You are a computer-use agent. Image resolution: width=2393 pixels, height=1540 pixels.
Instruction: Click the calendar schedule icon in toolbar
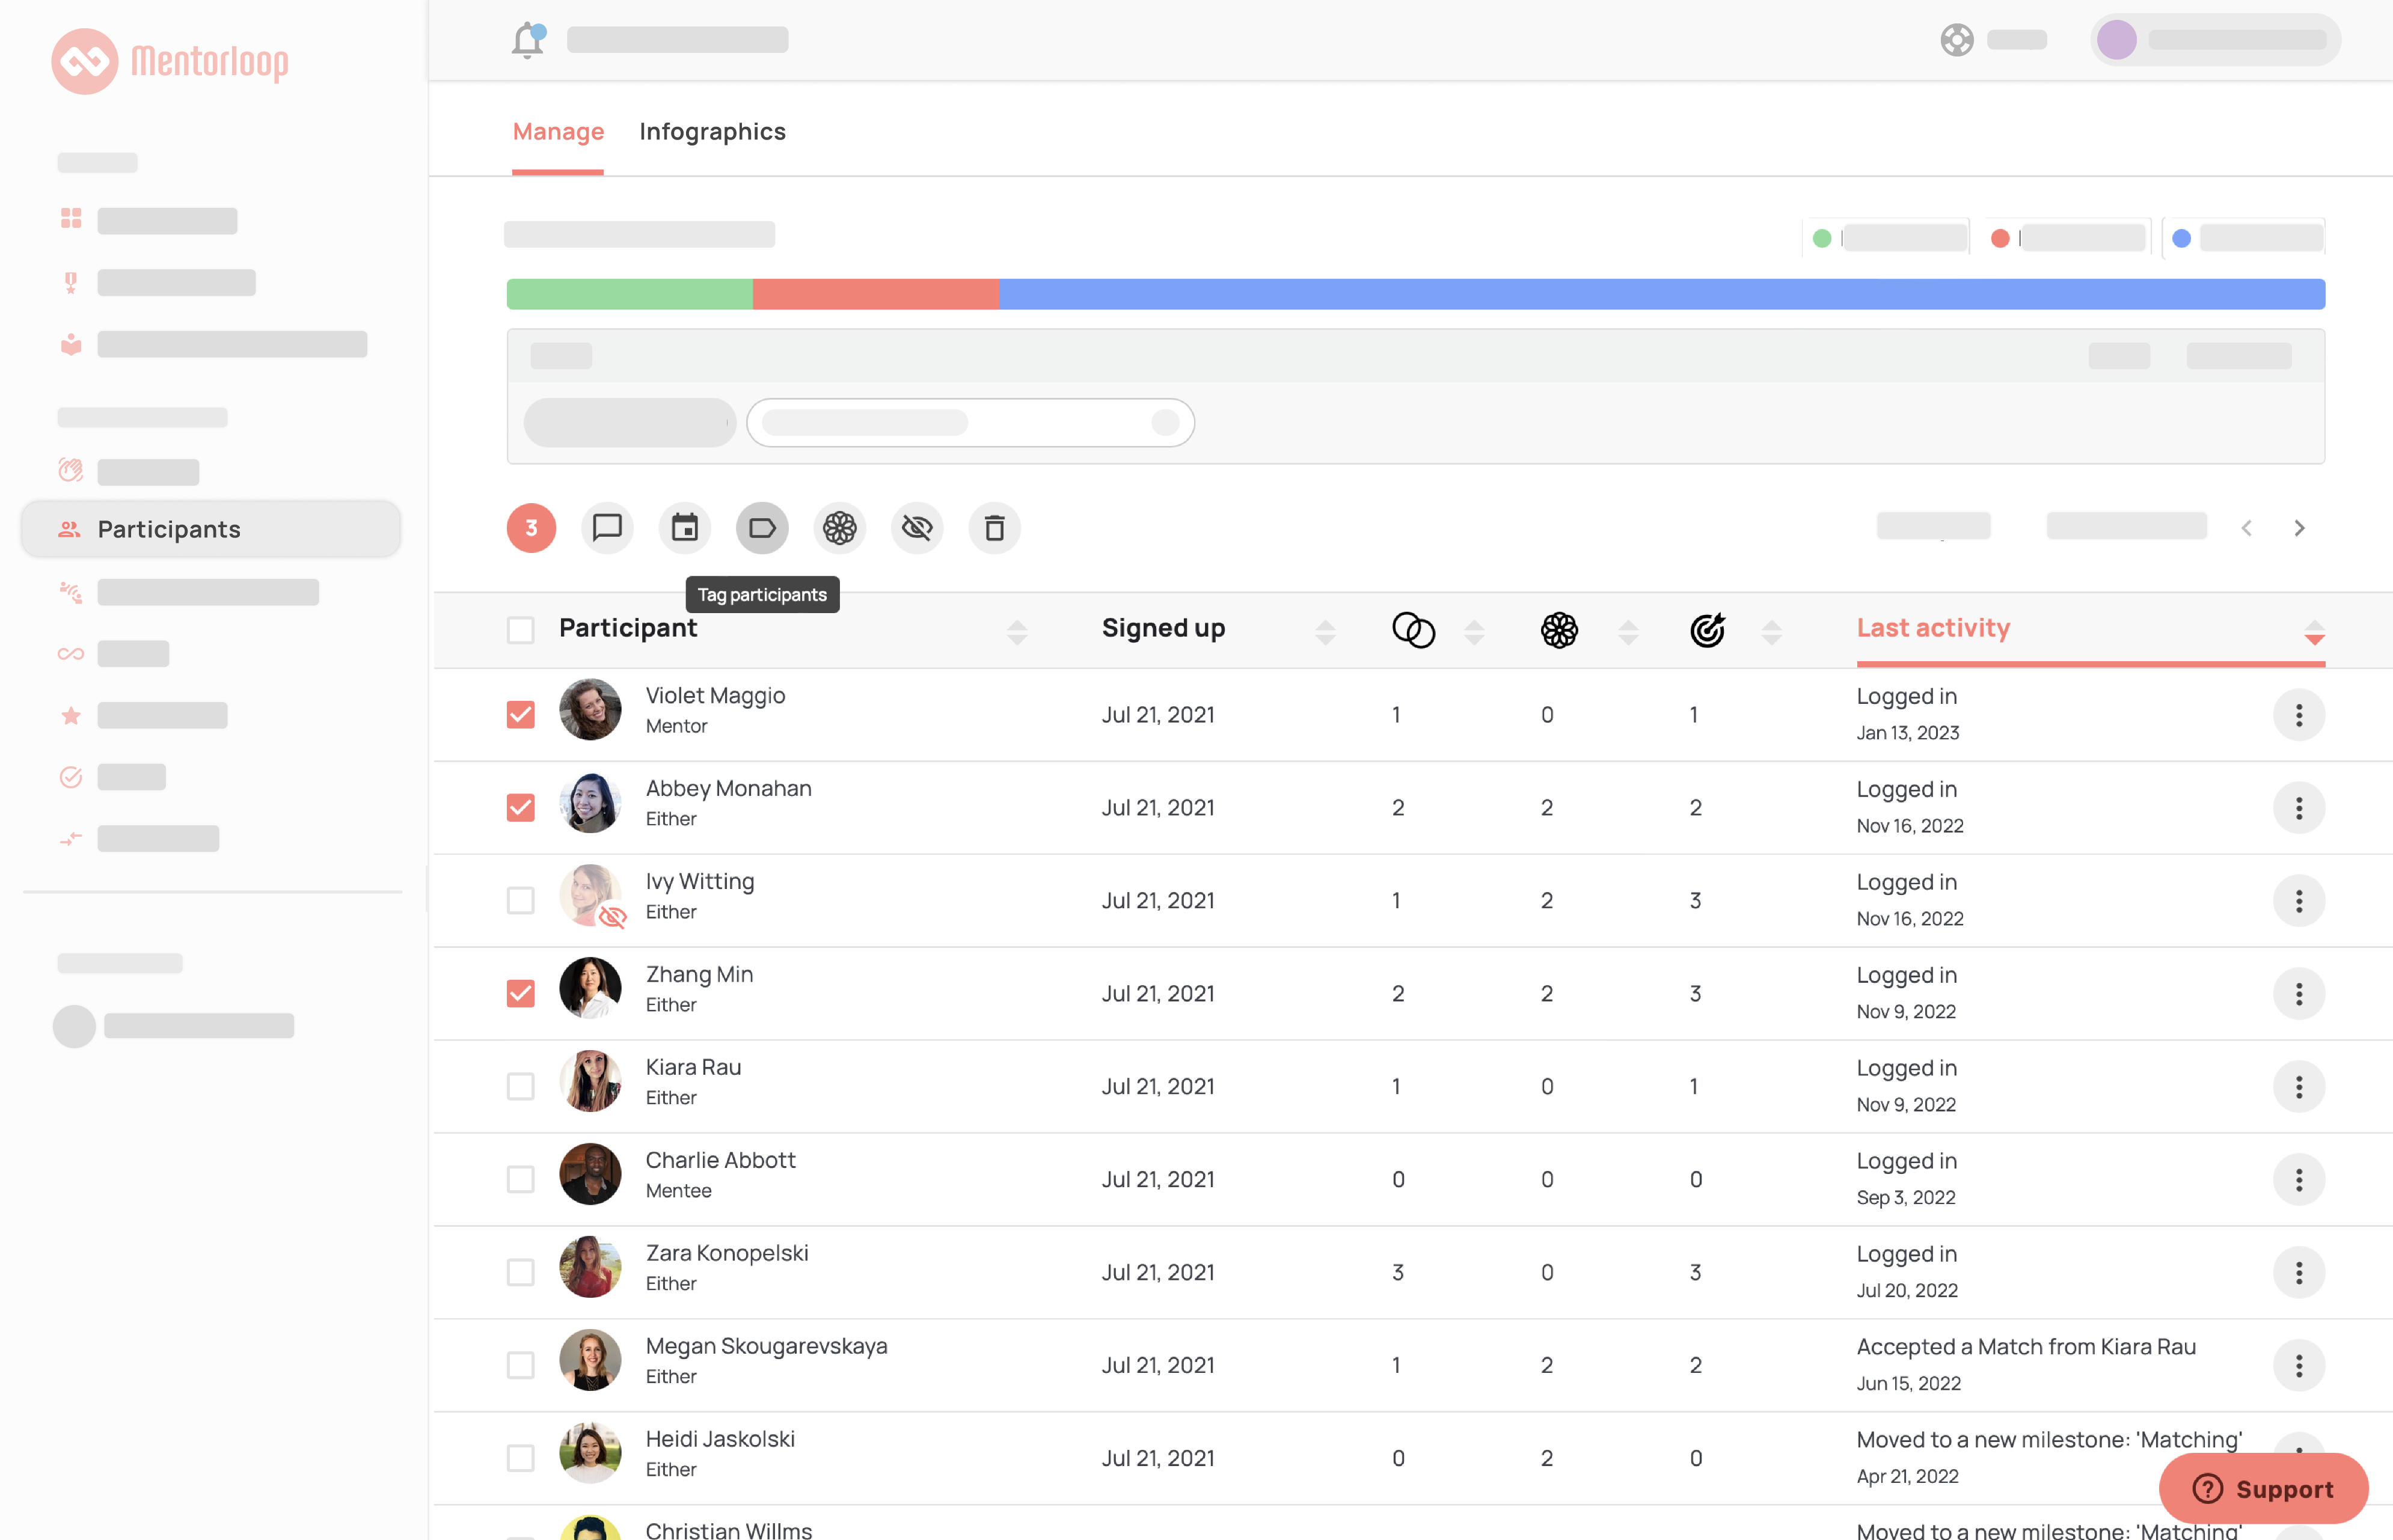pos(685,527)
